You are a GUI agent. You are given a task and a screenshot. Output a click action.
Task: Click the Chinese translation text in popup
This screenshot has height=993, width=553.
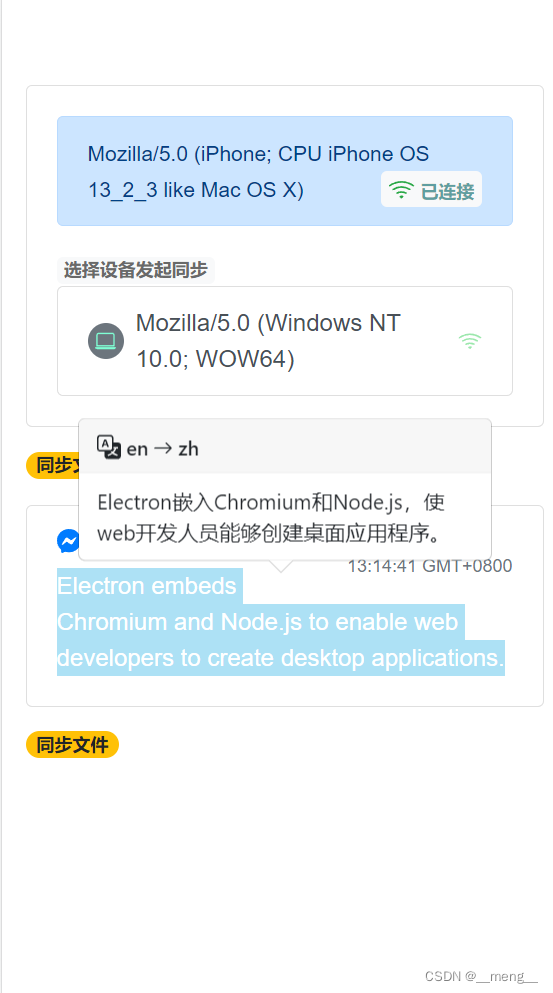271,518
